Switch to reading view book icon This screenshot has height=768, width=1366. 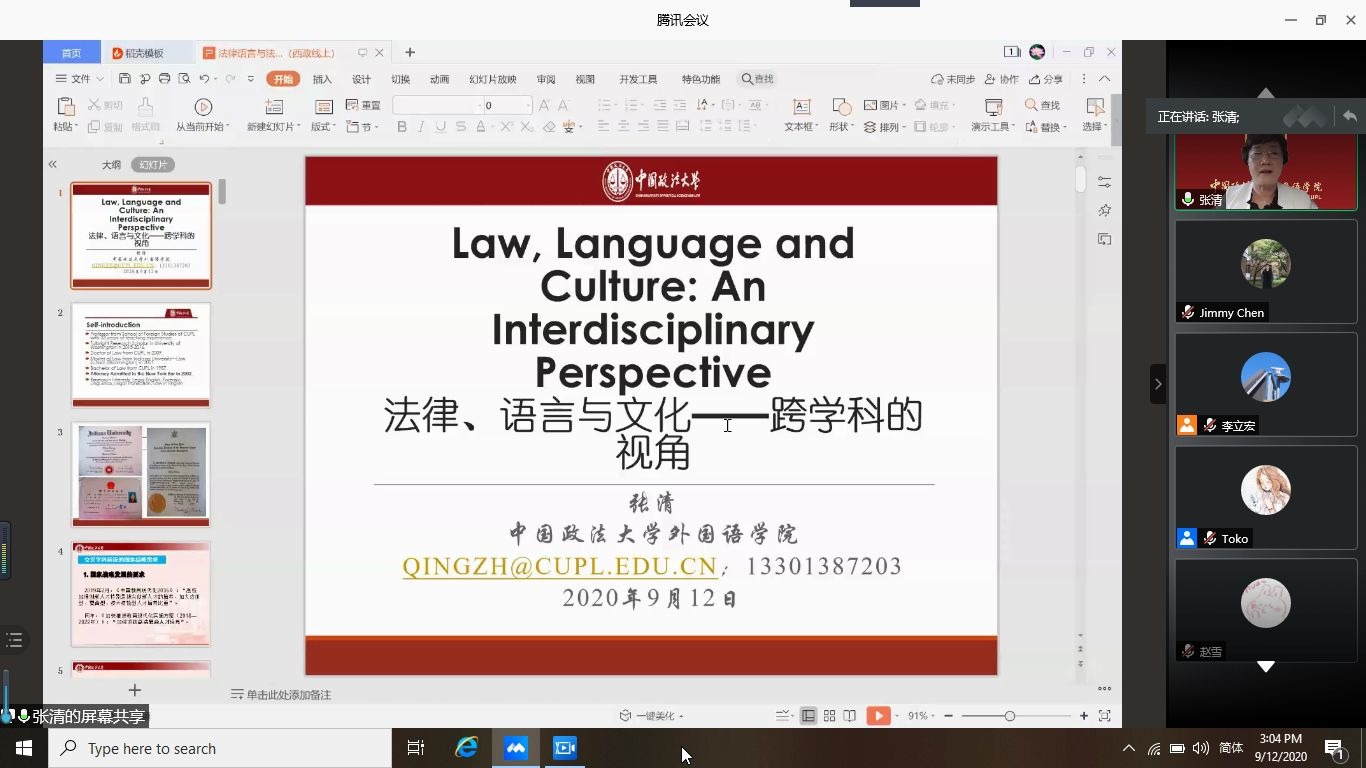tap(849, 716)
